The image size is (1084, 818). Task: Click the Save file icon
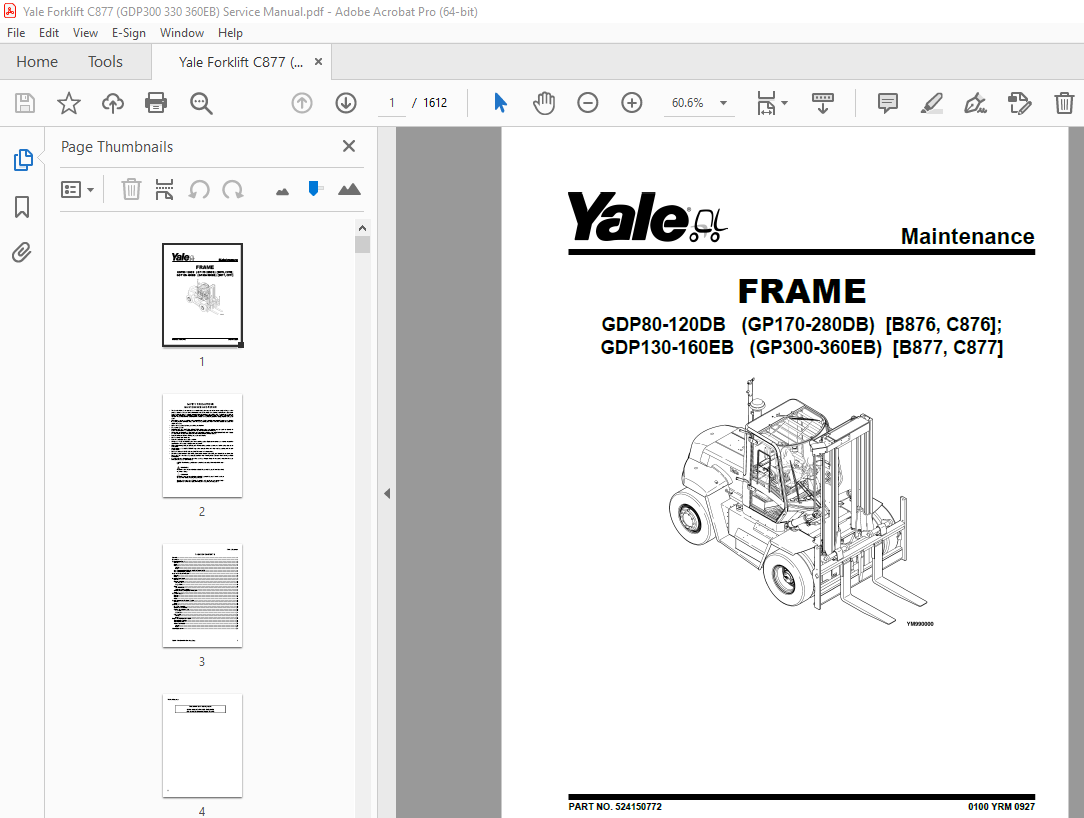coord(25,103)
